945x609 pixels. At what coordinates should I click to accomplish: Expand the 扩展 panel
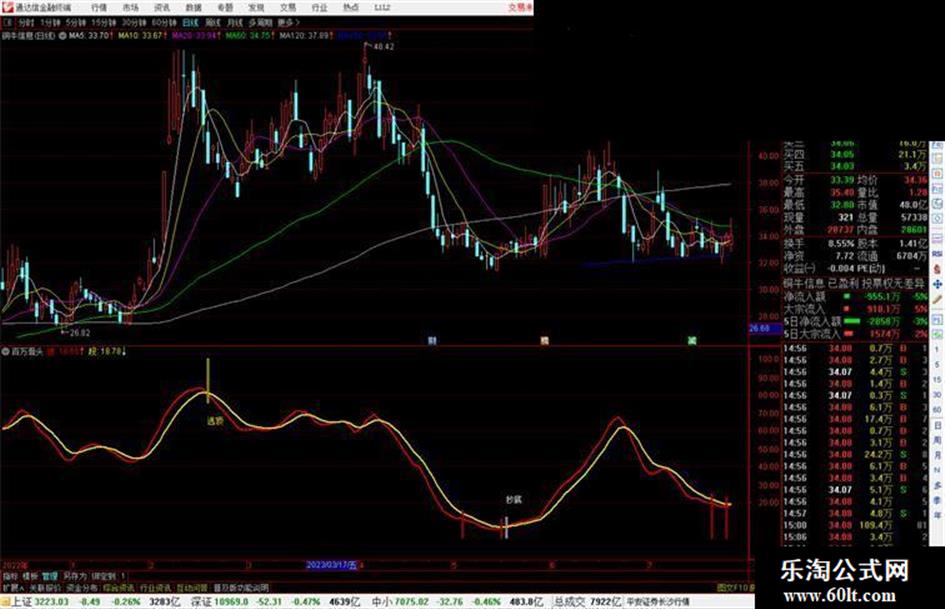[x=12, y=587]
